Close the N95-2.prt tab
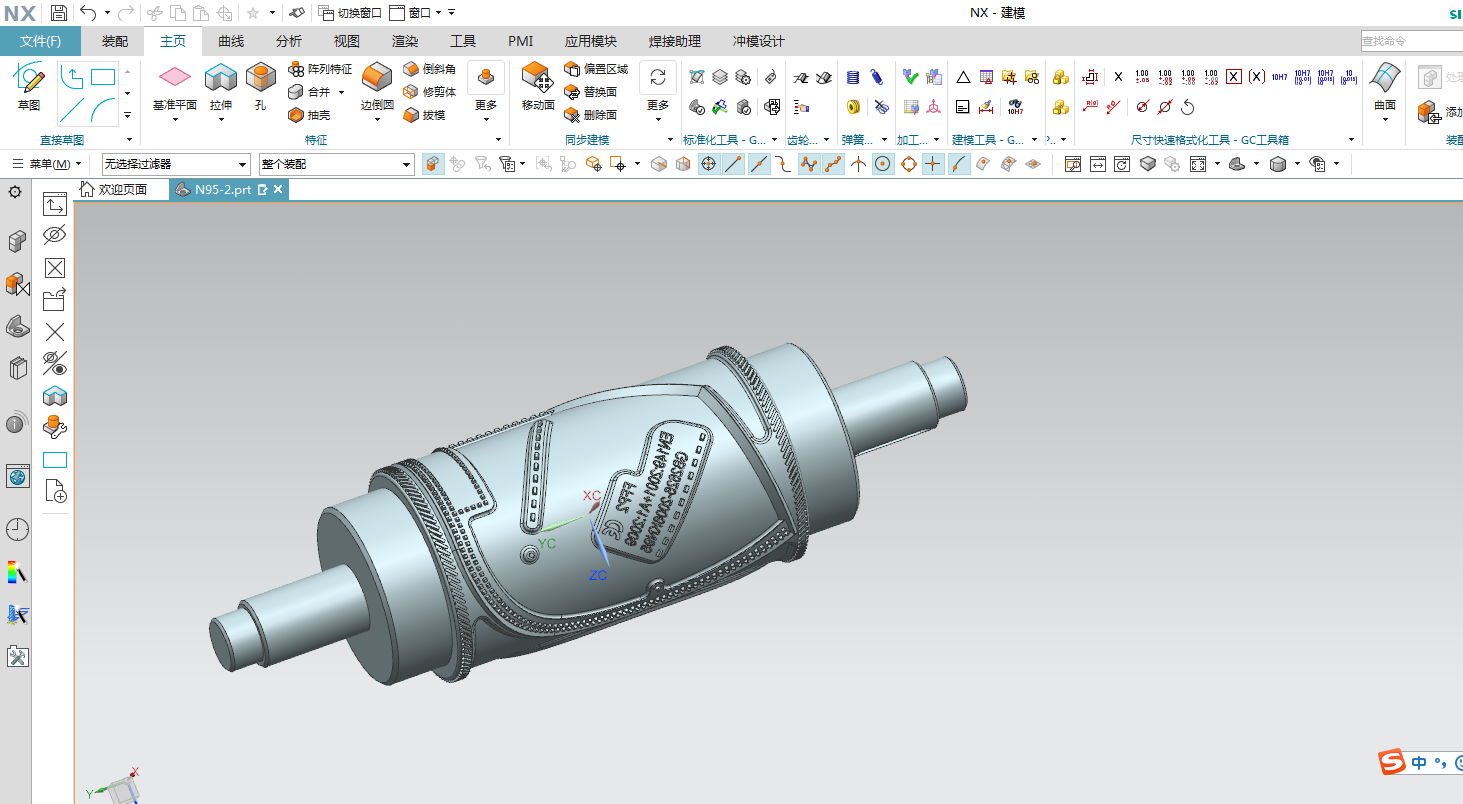The image size is (1463, 804). pos(278,189)
